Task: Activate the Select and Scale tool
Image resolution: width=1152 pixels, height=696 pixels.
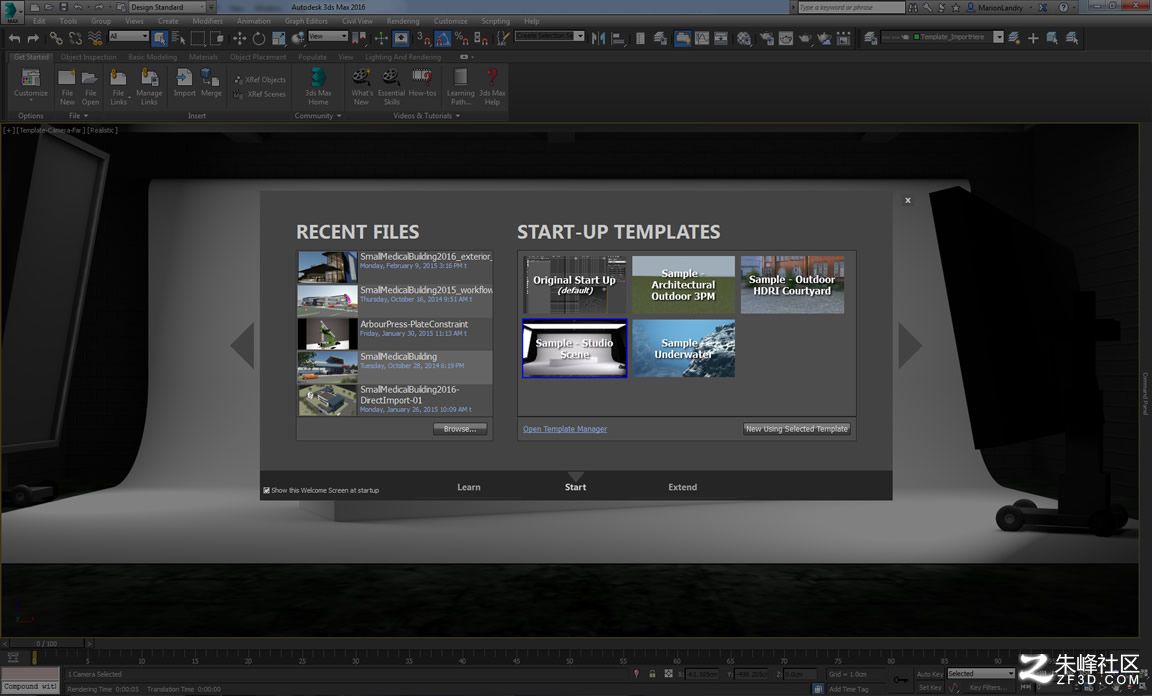Action: click(x=278, y=38)
